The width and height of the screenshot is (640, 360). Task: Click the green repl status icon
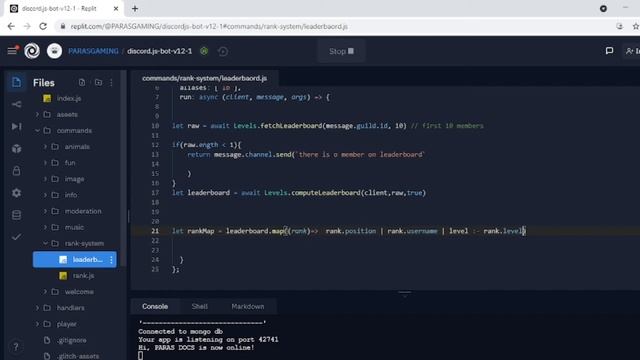click(204, 51)
